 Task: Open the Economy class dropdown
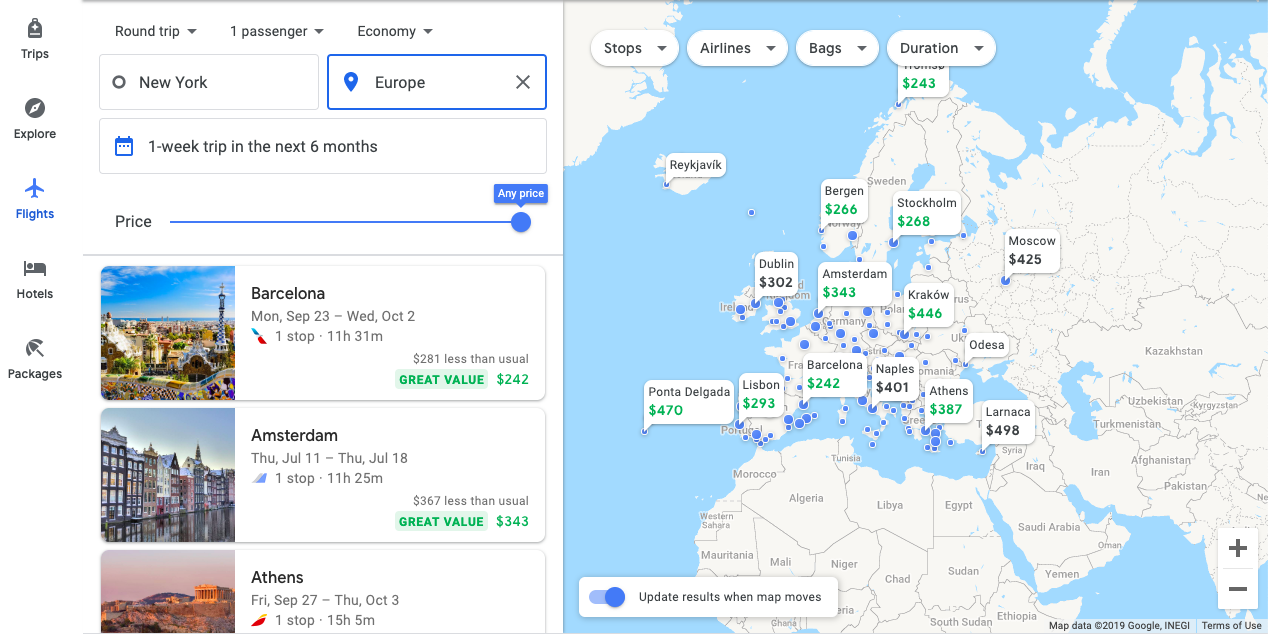point(395,31)
